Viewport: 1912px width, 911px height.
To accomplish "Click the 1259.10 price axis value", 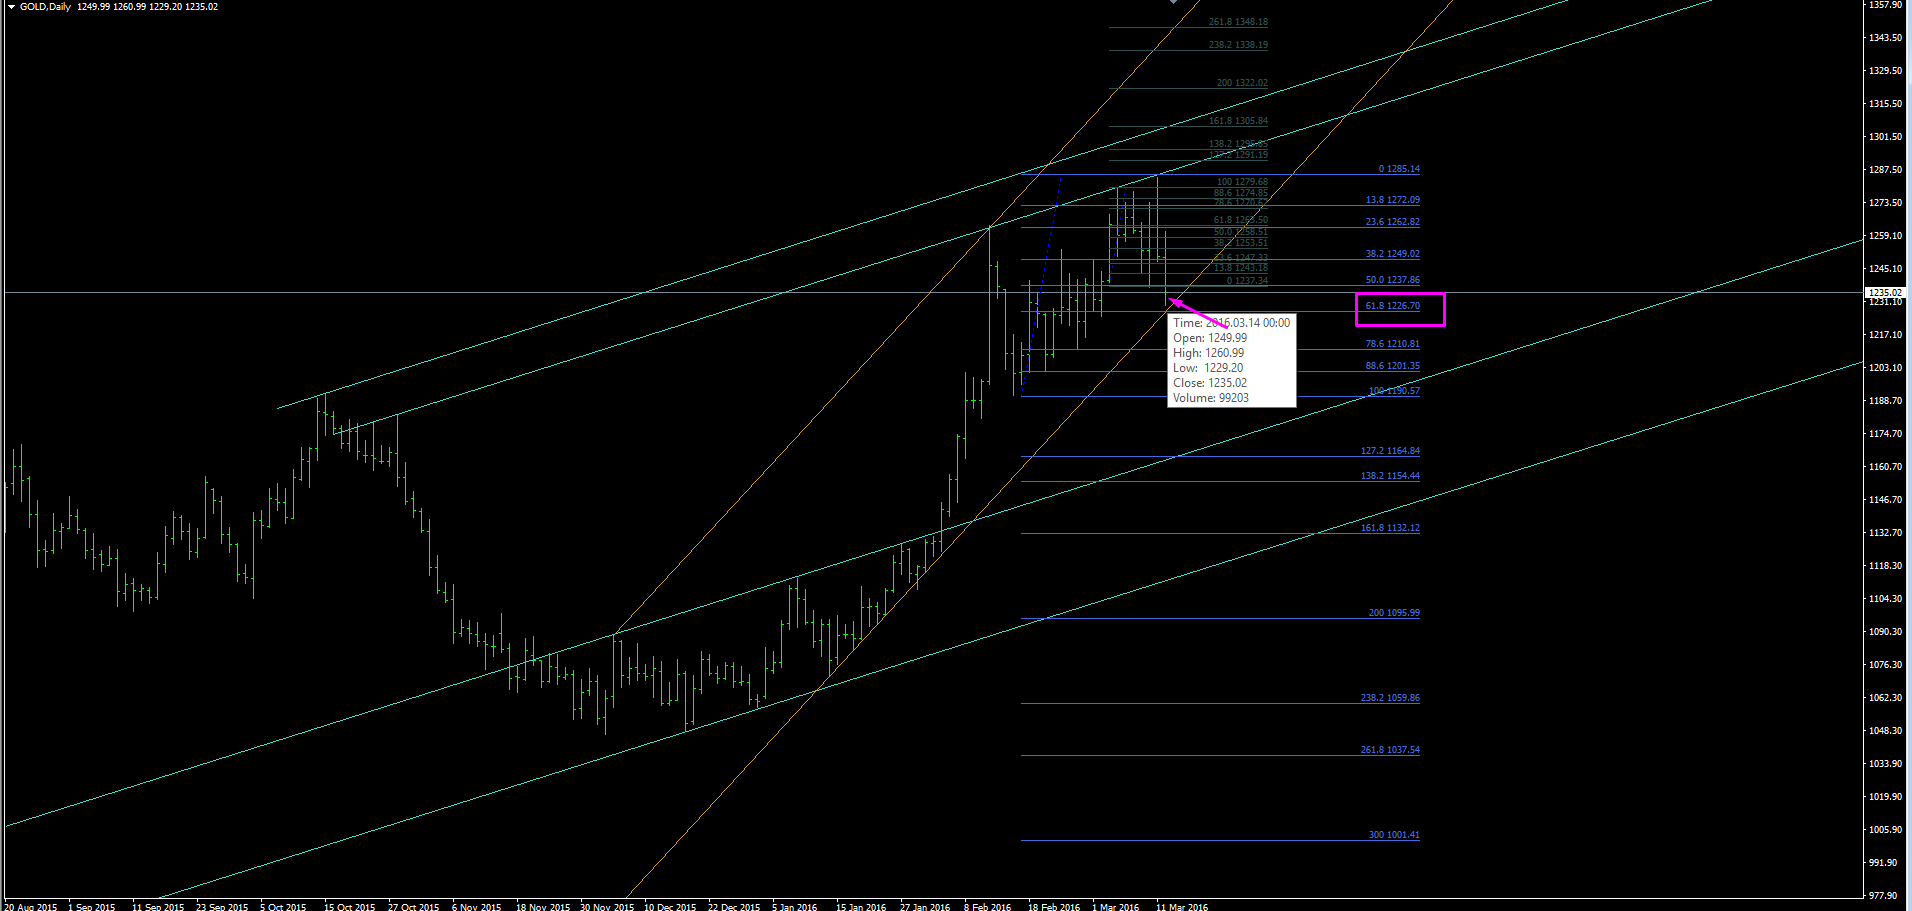I will coord(1885,236).
